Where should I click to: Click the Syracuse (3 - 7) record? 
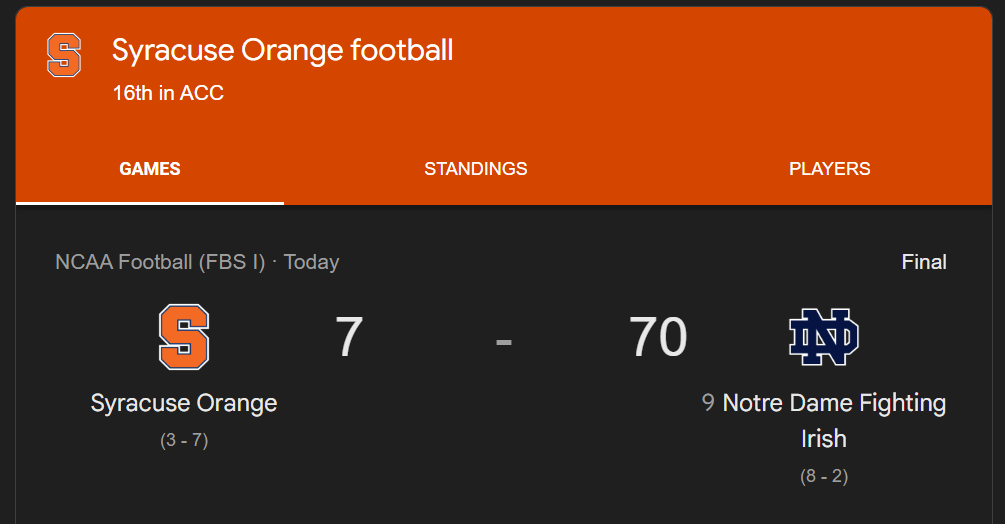click(x=184, y=440)
